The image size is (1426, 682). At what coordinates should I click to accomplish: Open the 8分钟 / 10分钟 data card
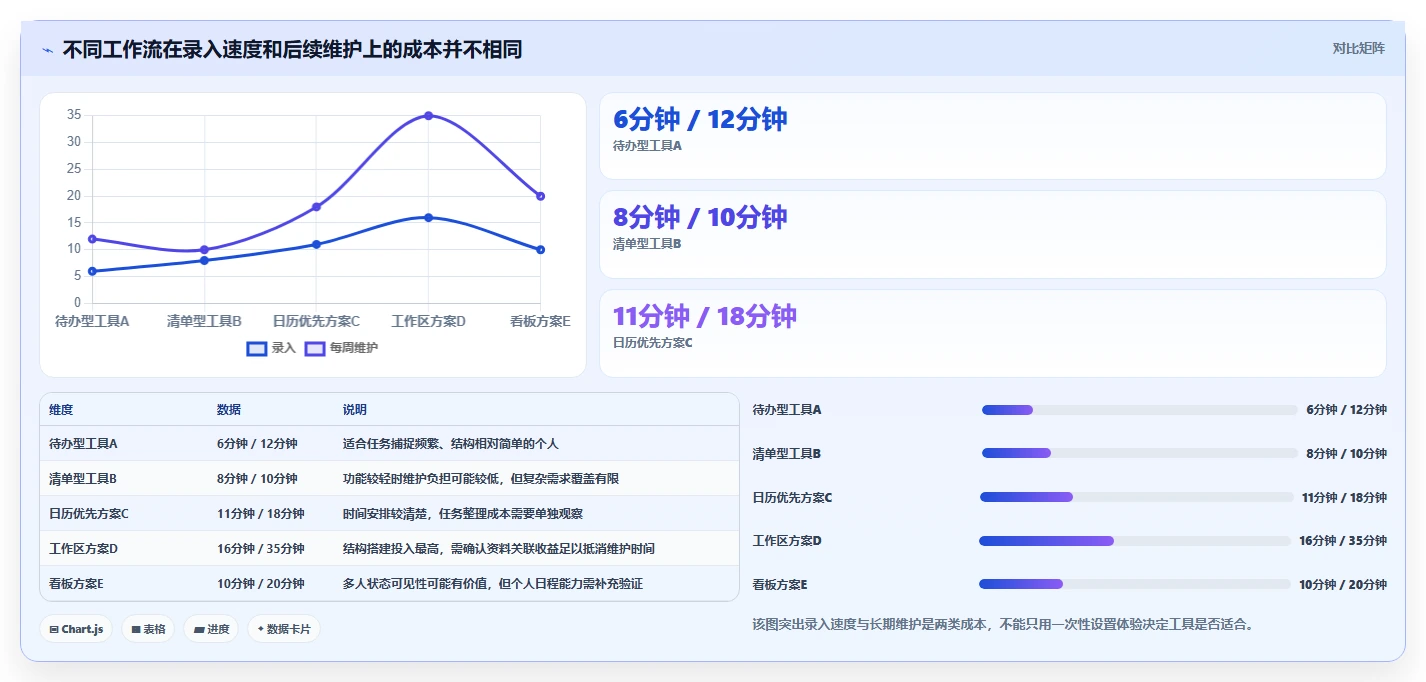pos(992,234)
